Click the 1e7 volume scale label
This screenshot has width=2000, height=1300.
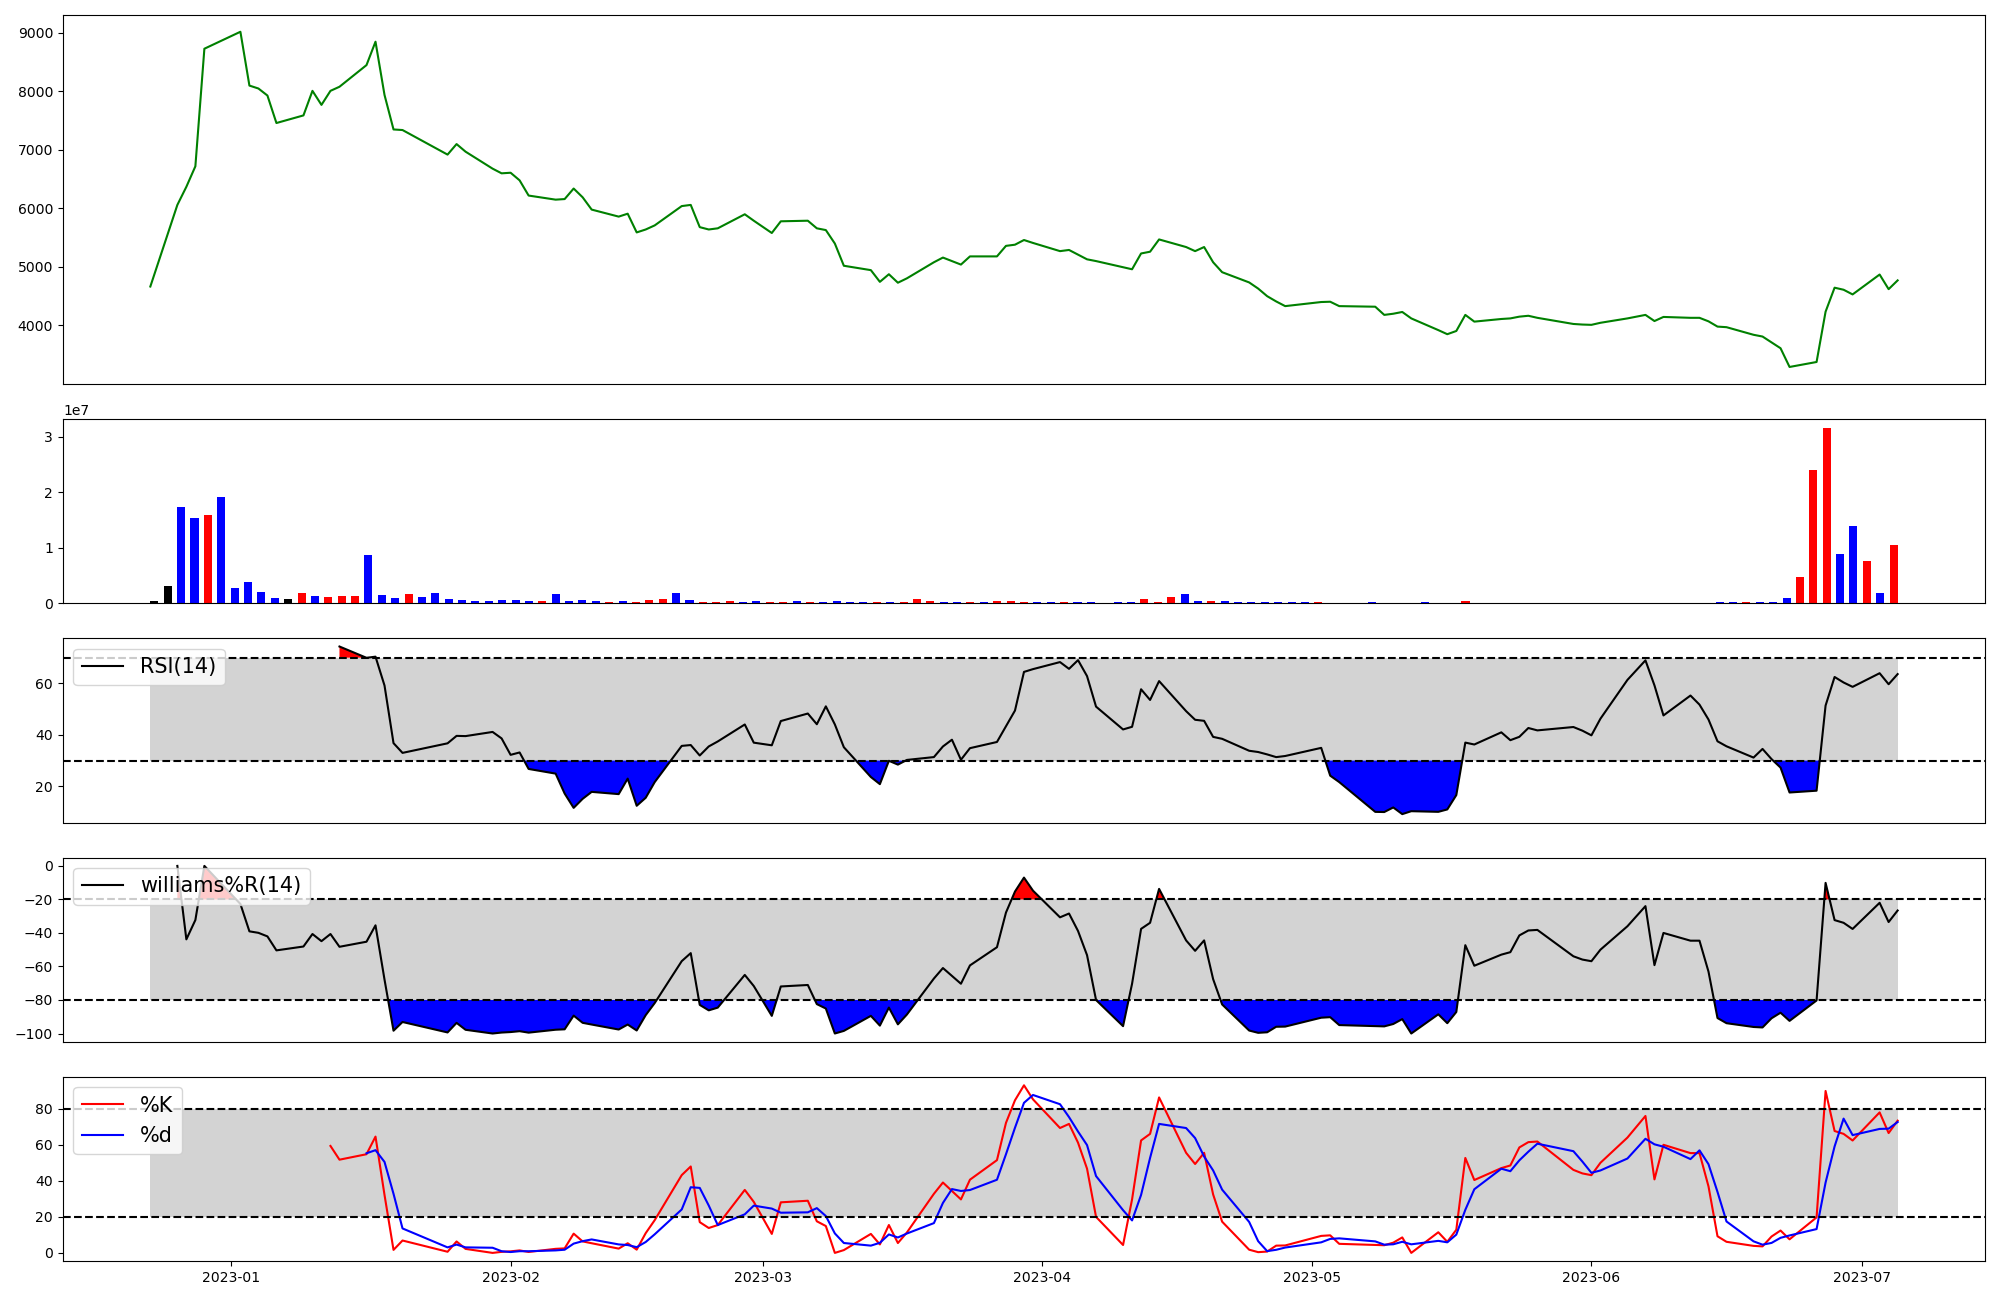point(76,411)
